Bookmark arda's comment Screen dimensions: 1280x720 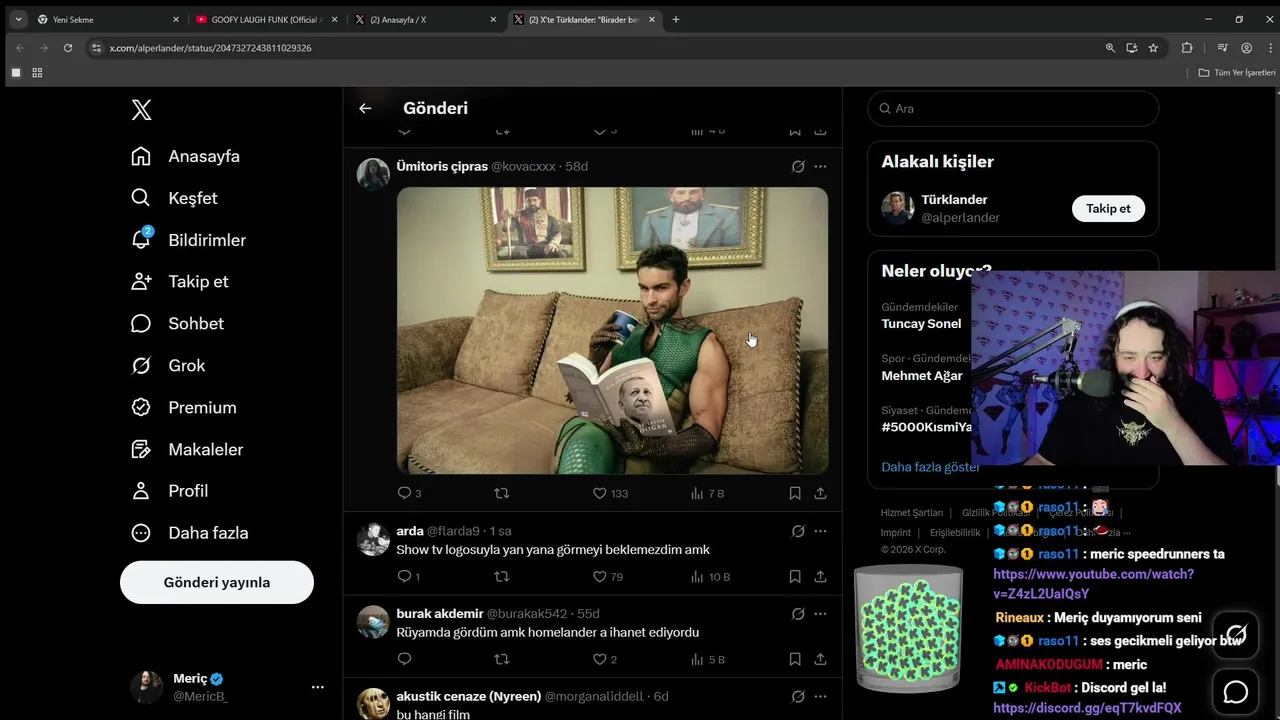pyautogui.click(x=795, y=576)
